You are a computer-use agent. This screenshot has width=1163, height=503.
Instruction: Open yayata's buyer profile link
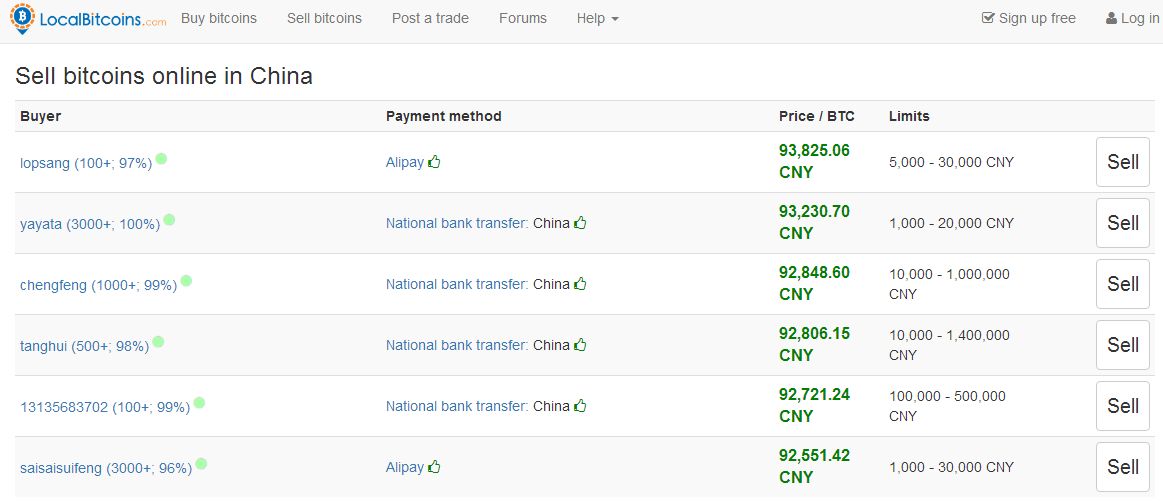[90, 223]
